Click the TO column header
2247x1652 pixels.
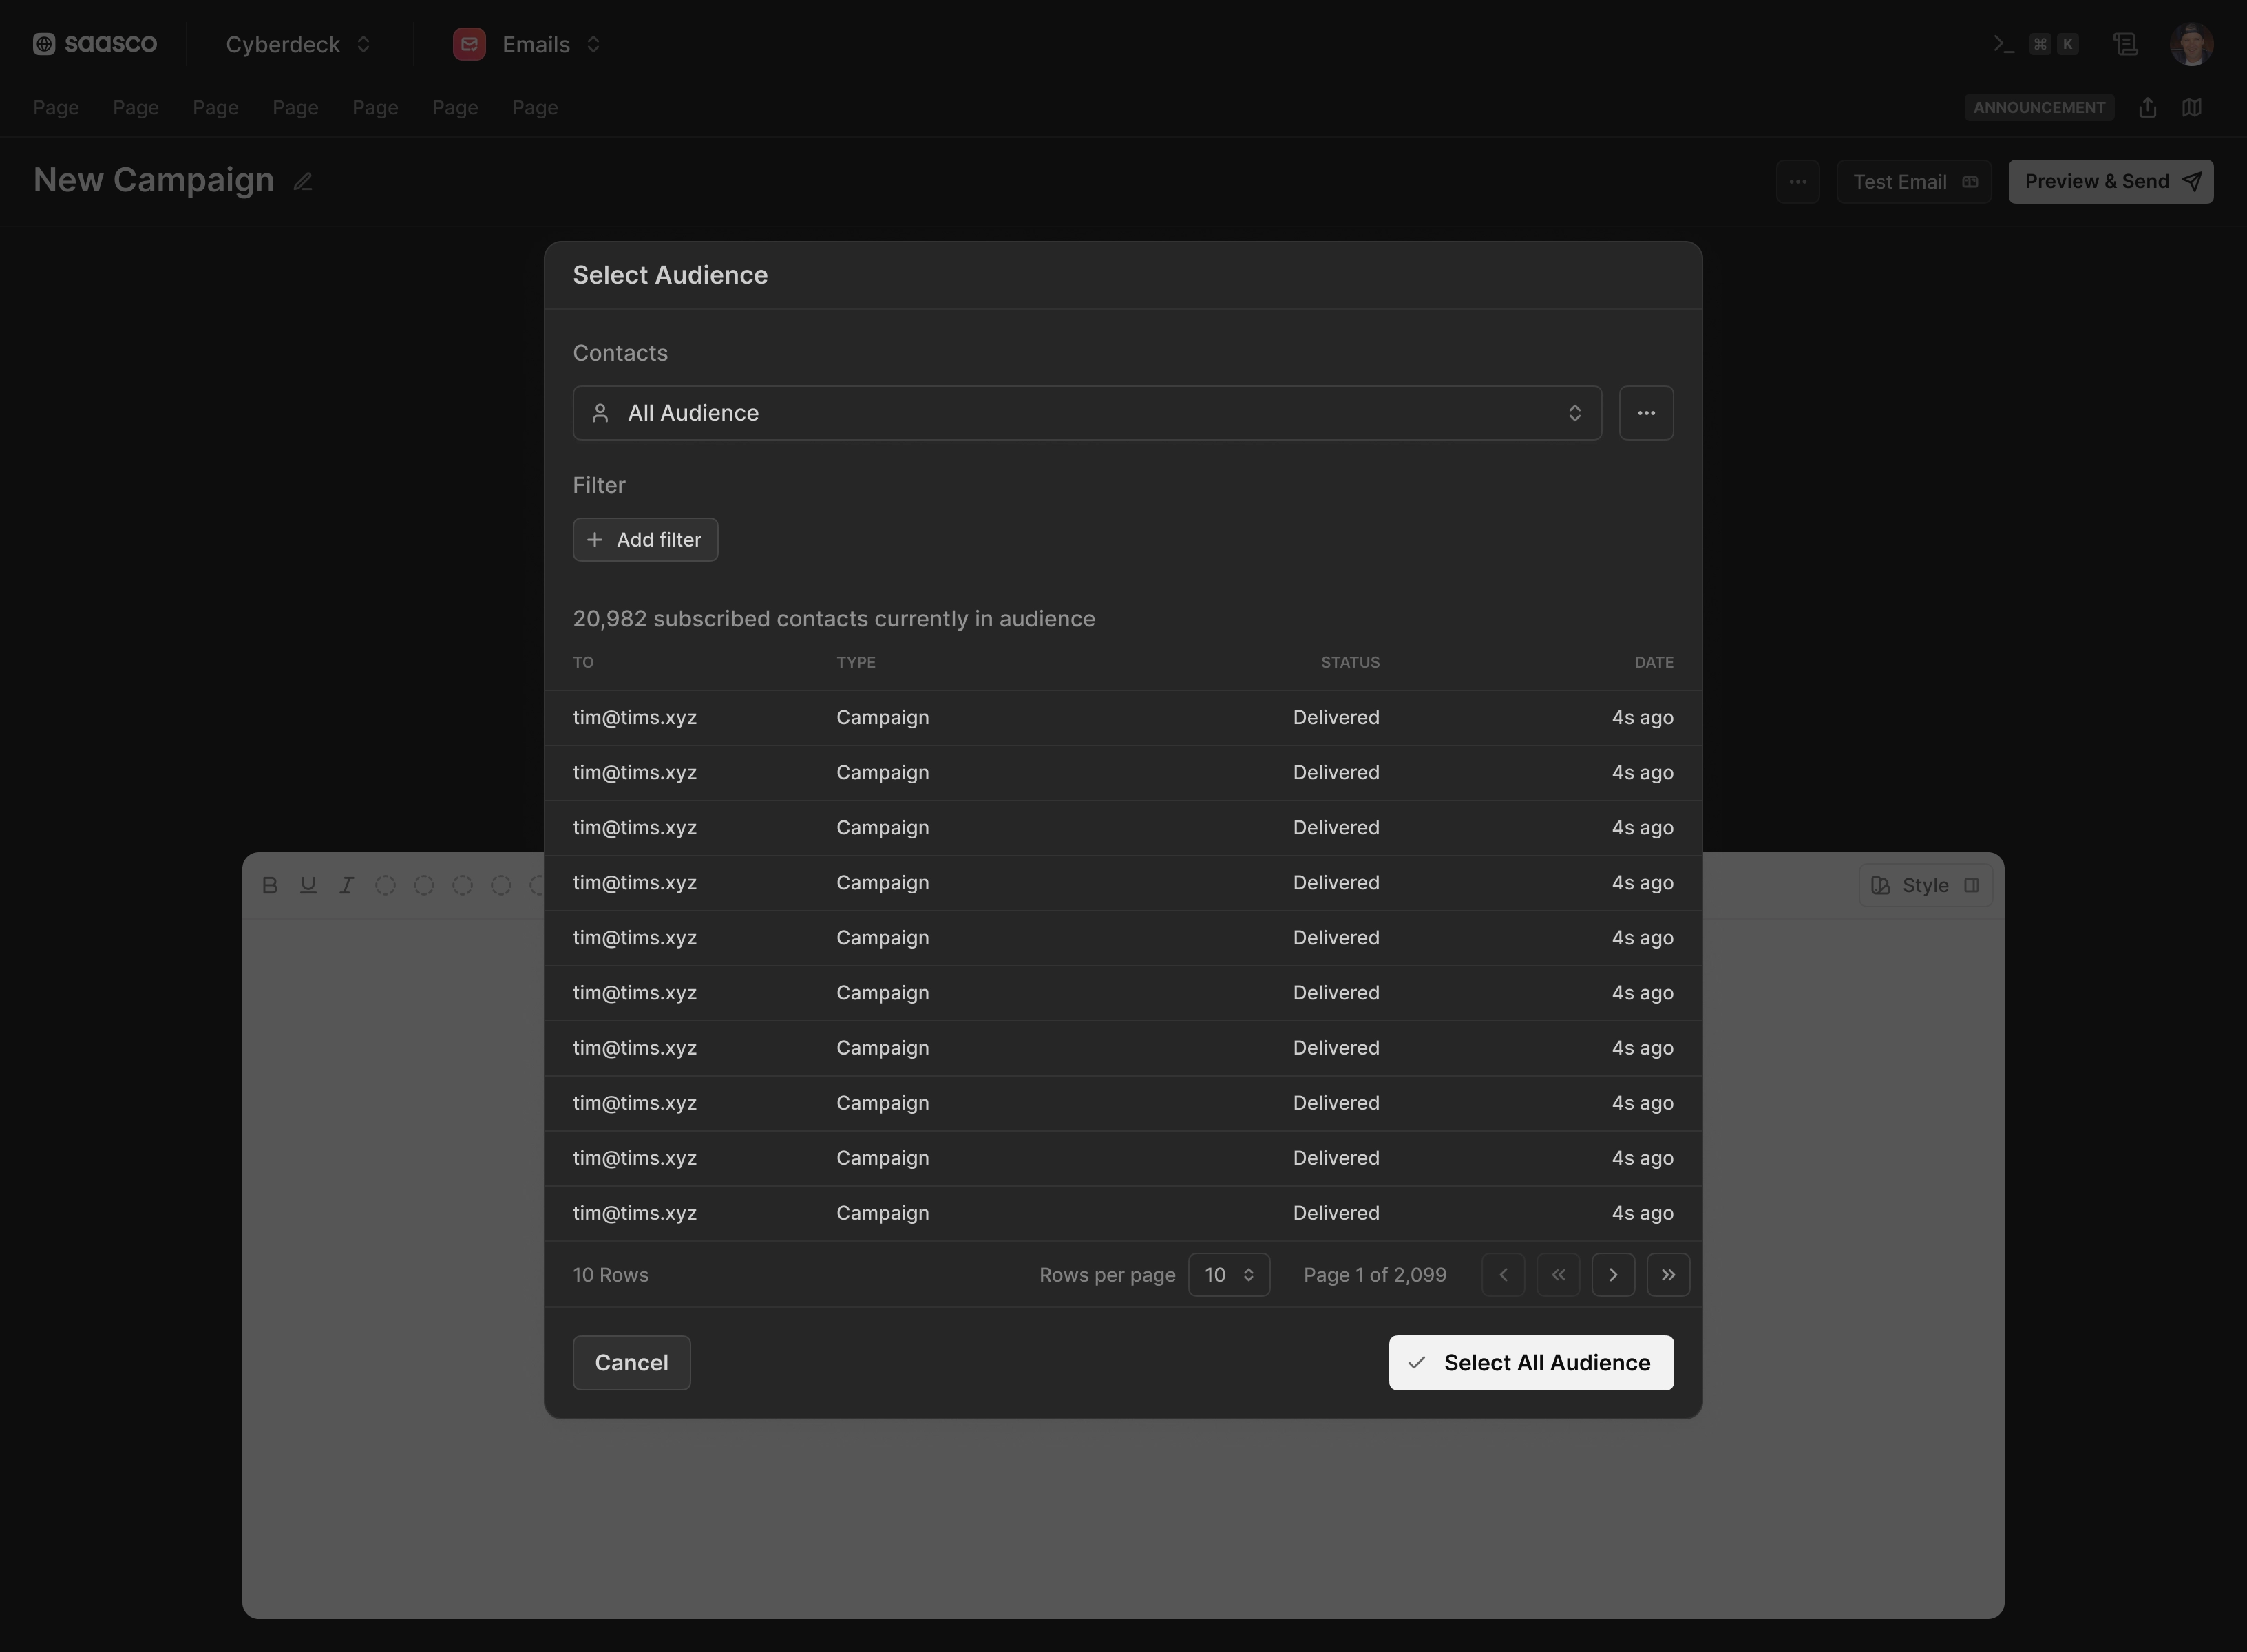point(583,662)
